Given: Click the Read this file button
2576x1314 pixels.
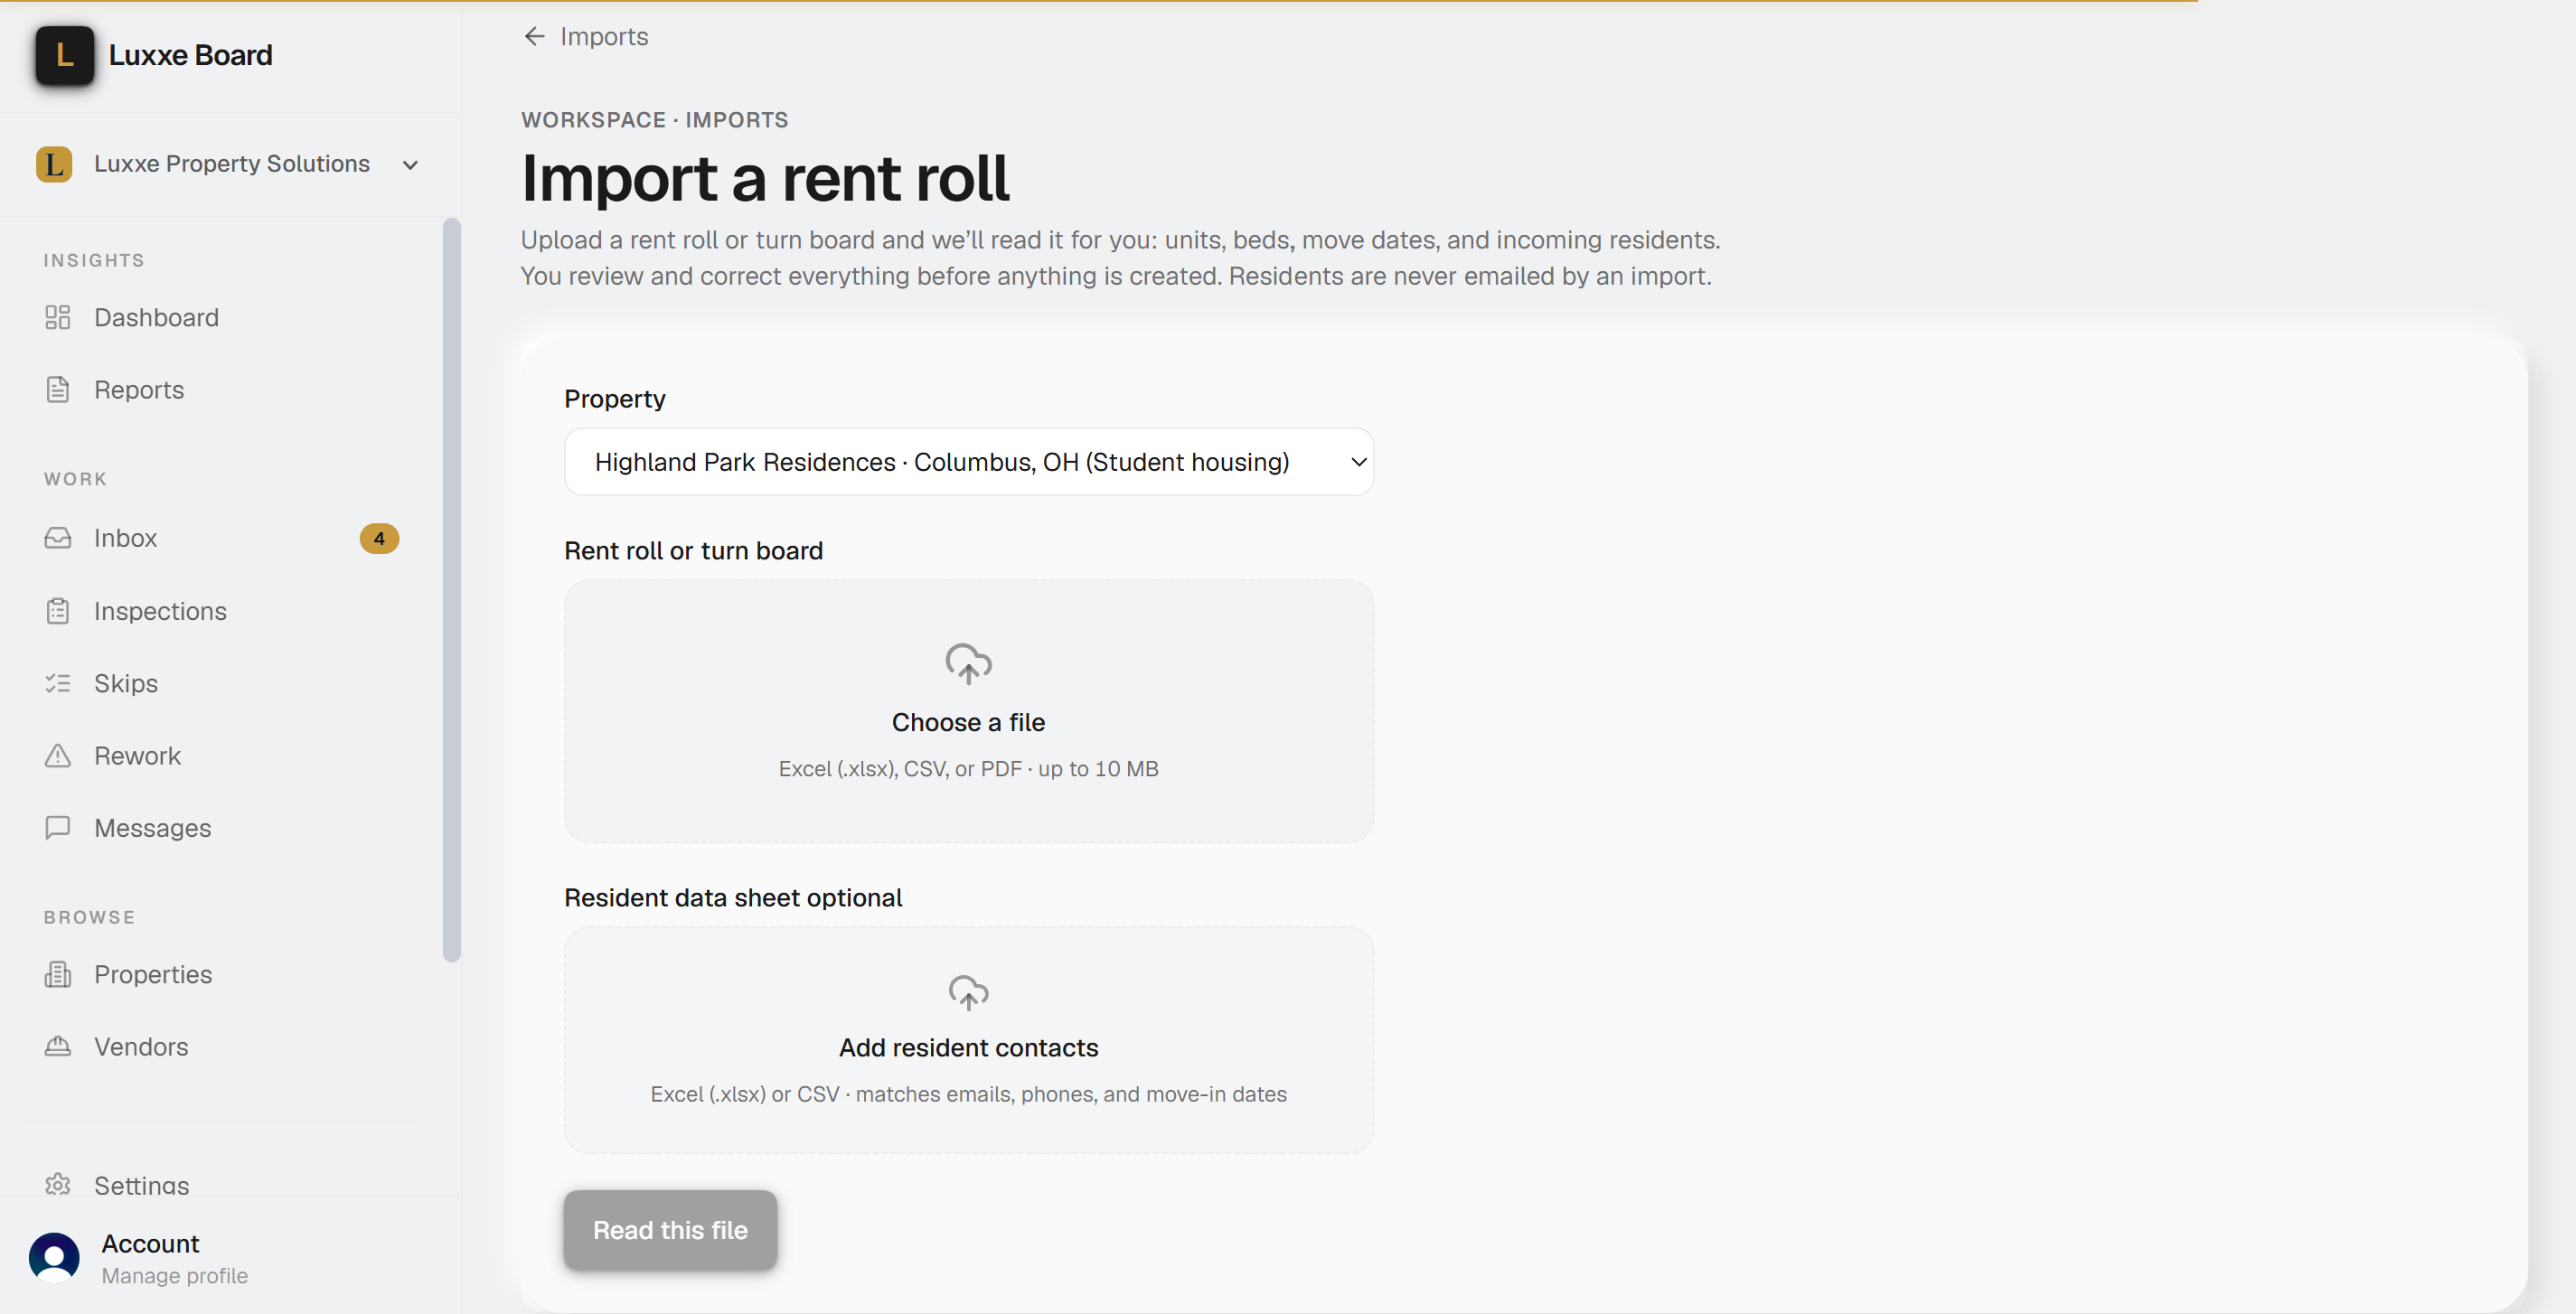Looking at the screenshot, I should [x=670, y=1230].
